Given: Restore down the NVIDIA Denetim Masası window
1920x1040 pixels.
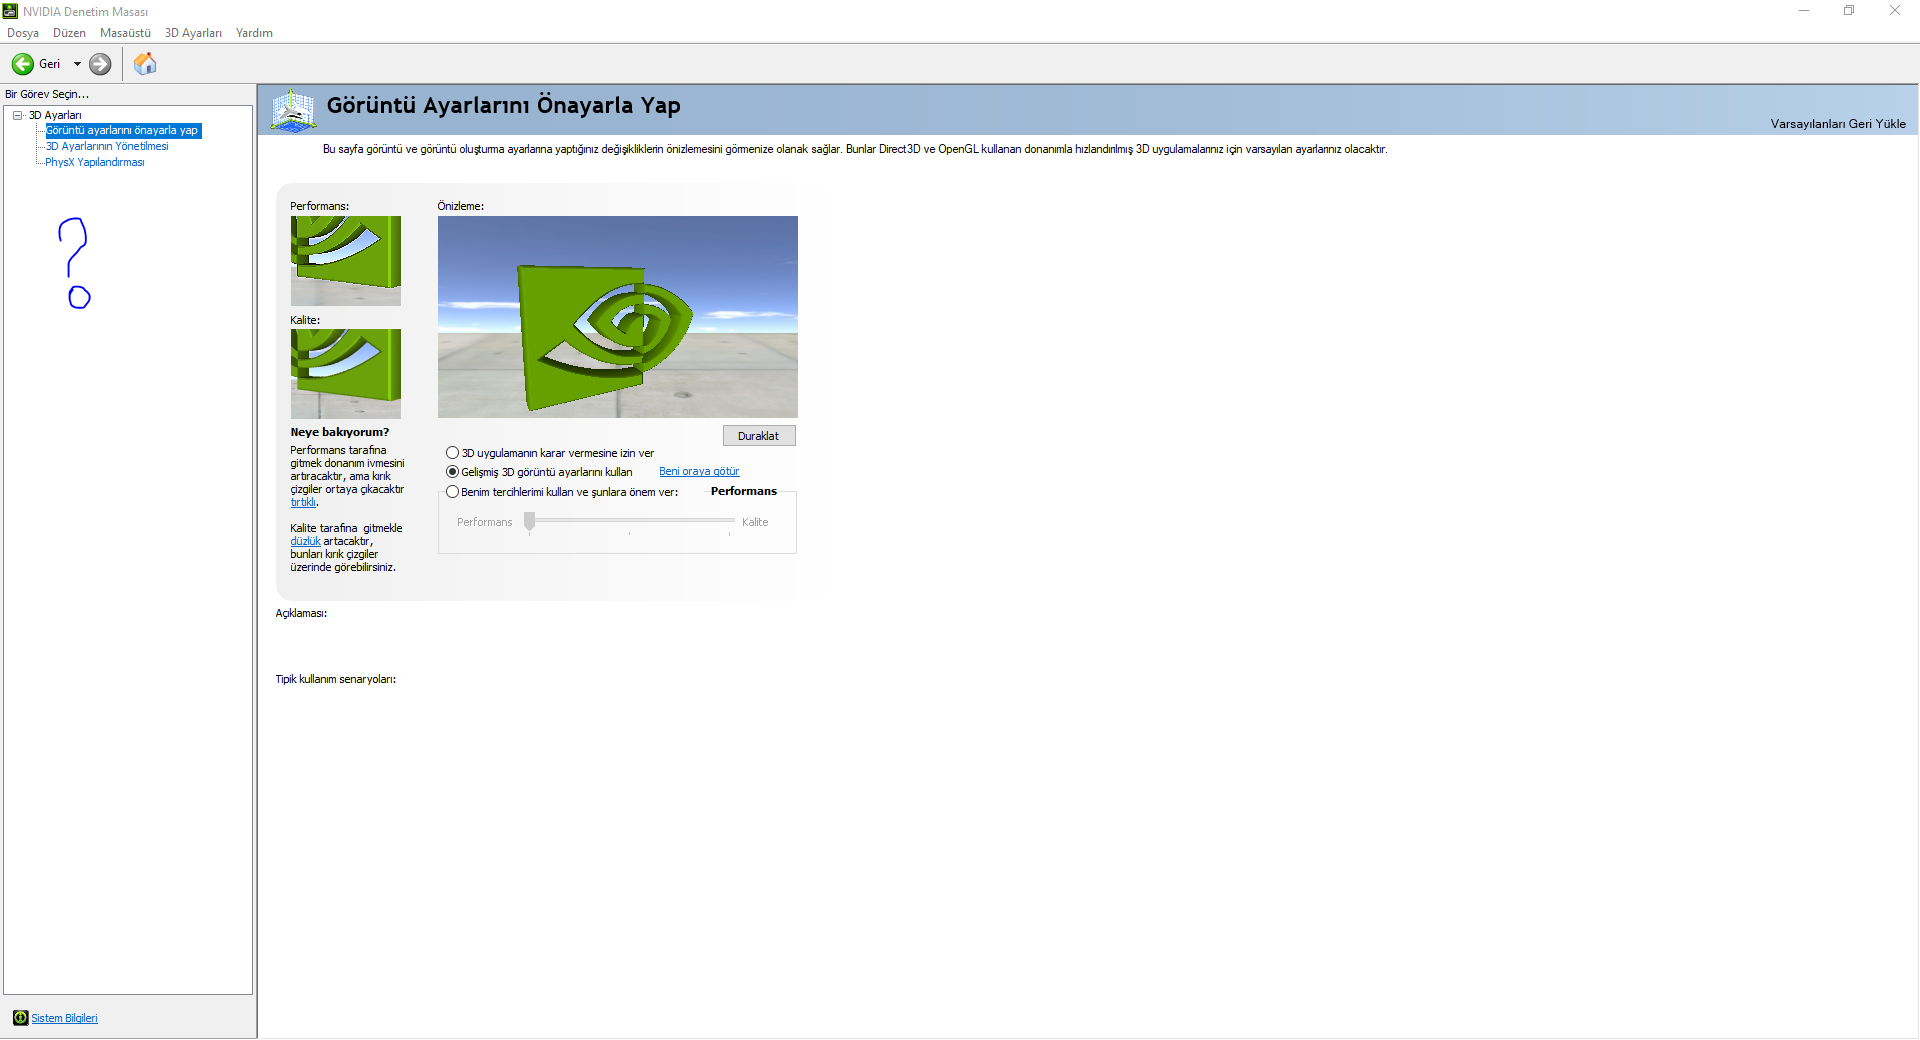Looking at the screenshot, I should [x=1849, y=11].
